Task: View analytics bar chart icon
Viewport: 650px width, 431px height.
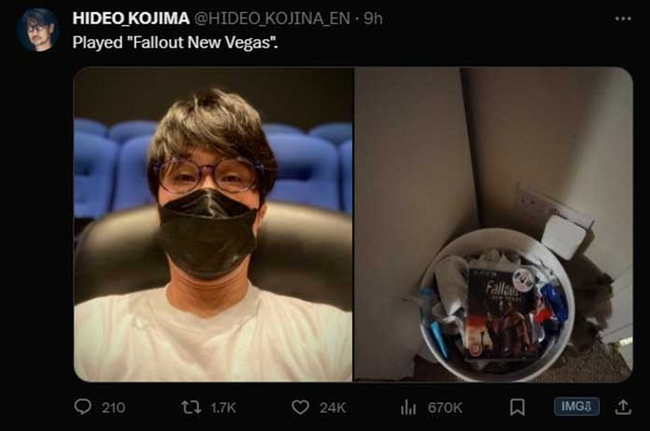Action: (408, 407)
